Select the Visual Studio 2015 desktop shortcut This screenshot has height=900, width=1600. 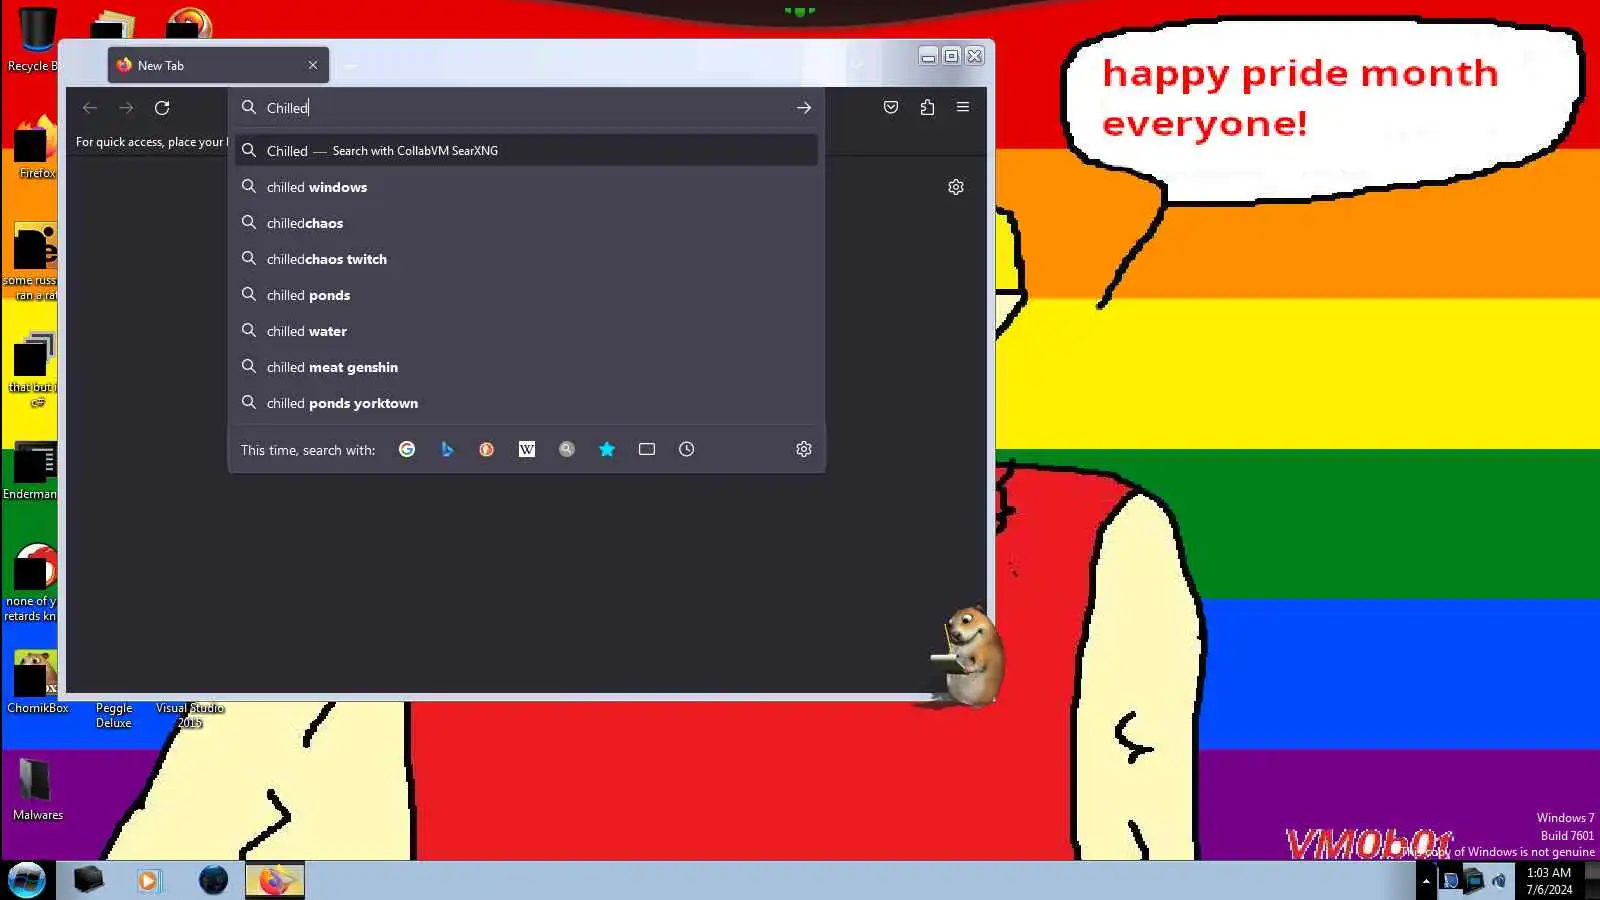click(190, 714)
